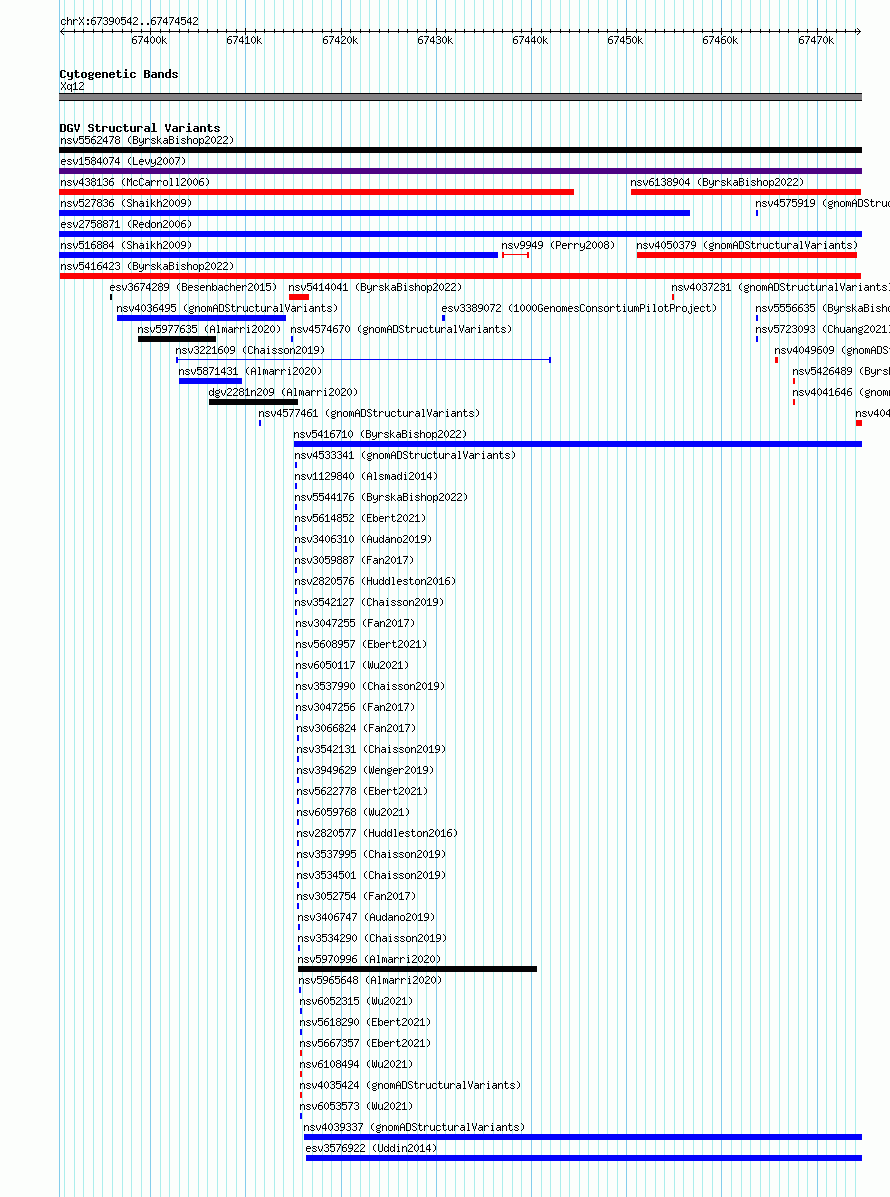Select the black nsv5970996 variant bar
Image resolution: width=890 pixels, height=1197 pixels.
coord(418,970)
